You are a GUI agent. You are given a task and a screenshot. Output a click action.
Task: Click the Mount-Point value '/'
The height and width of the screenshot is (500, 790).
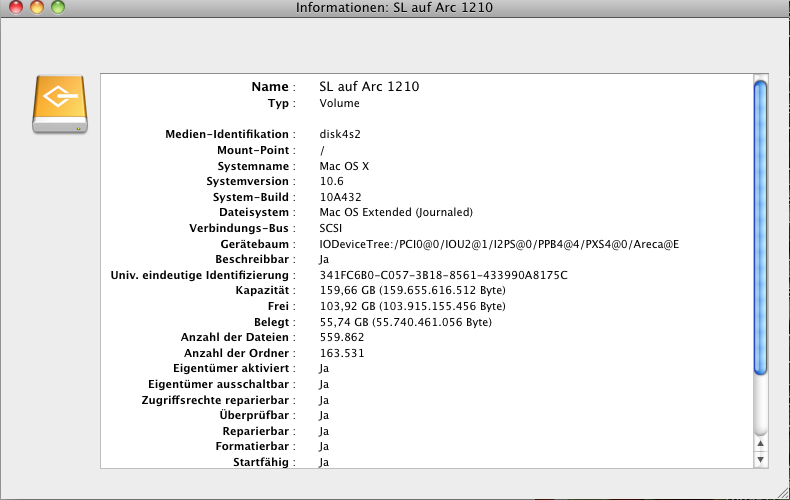(x=322, y=150)
